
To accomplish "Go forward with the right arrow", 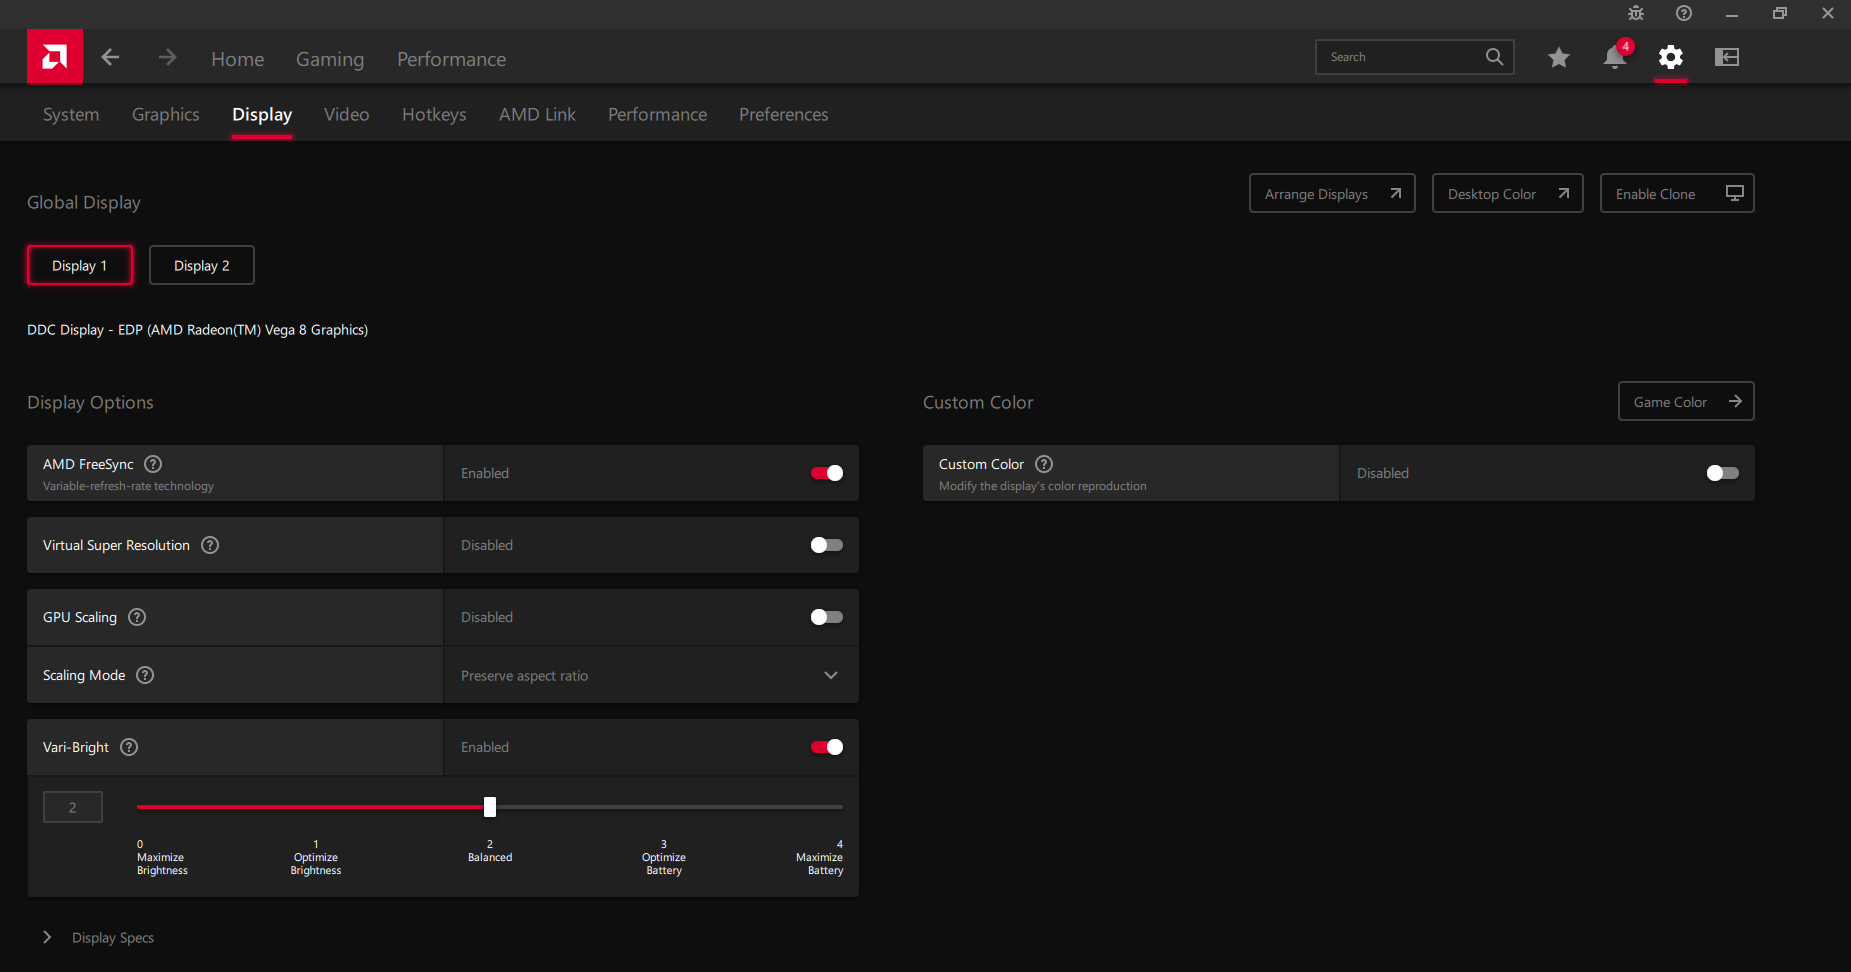I will (167, 57).
